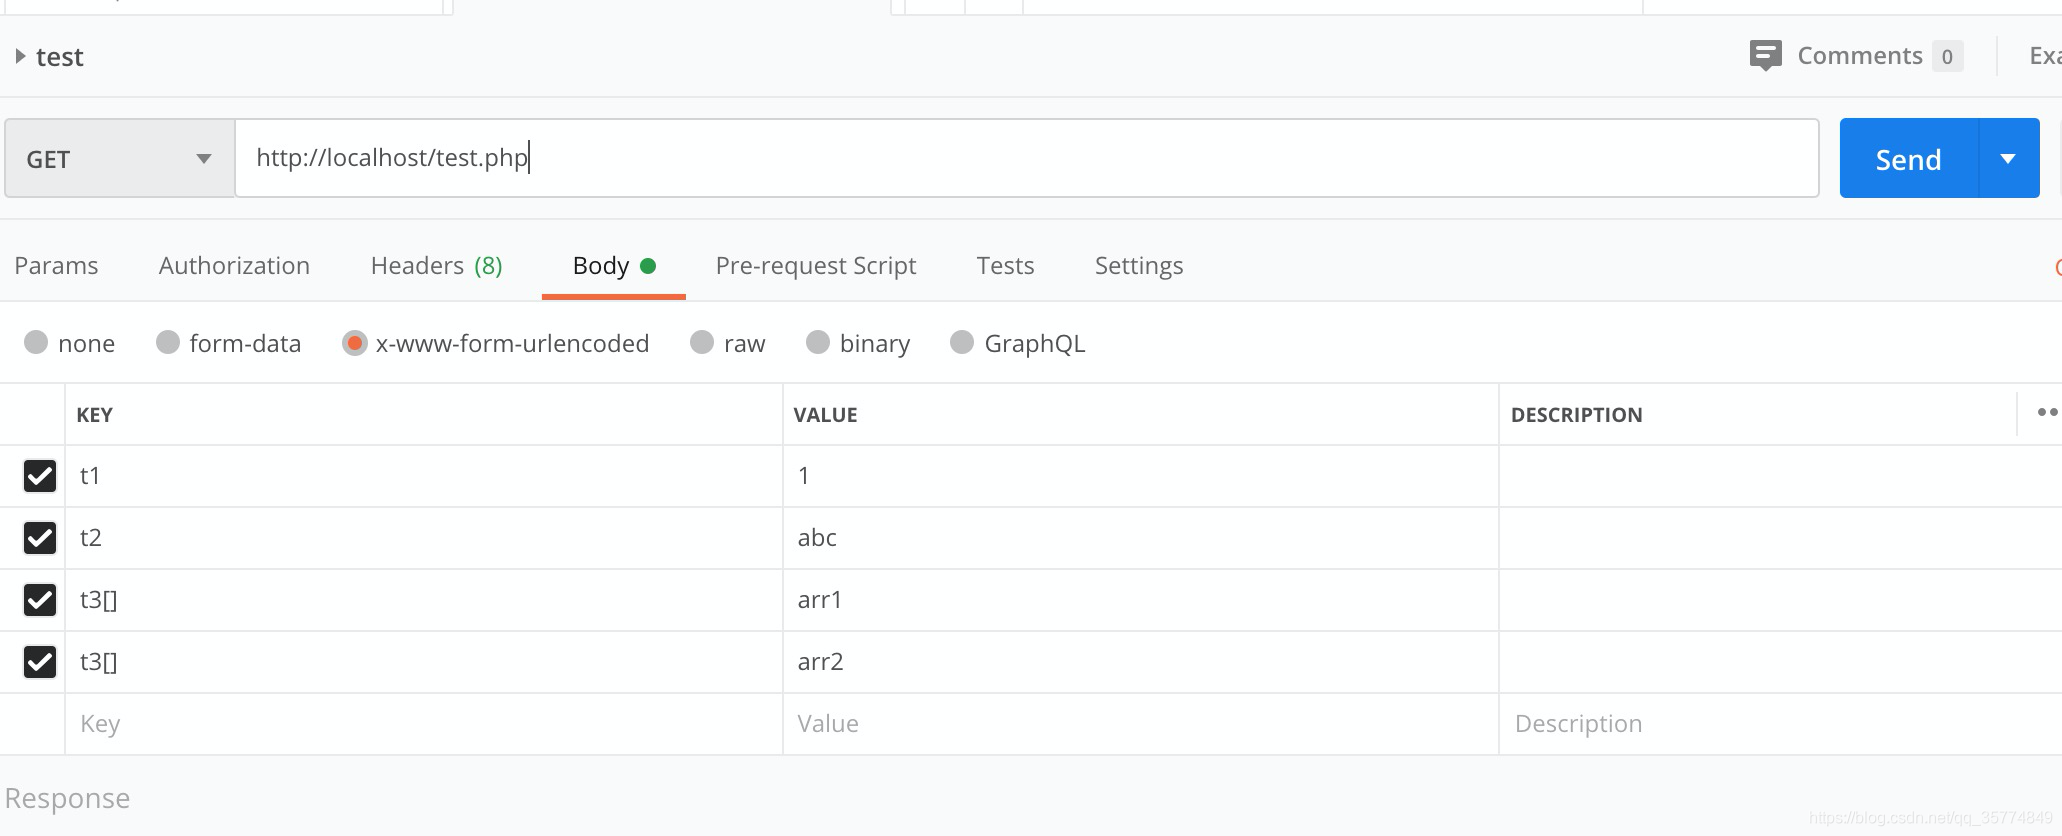
Task: Switch to the Headers tab
Action: click(x=436, y=266)
